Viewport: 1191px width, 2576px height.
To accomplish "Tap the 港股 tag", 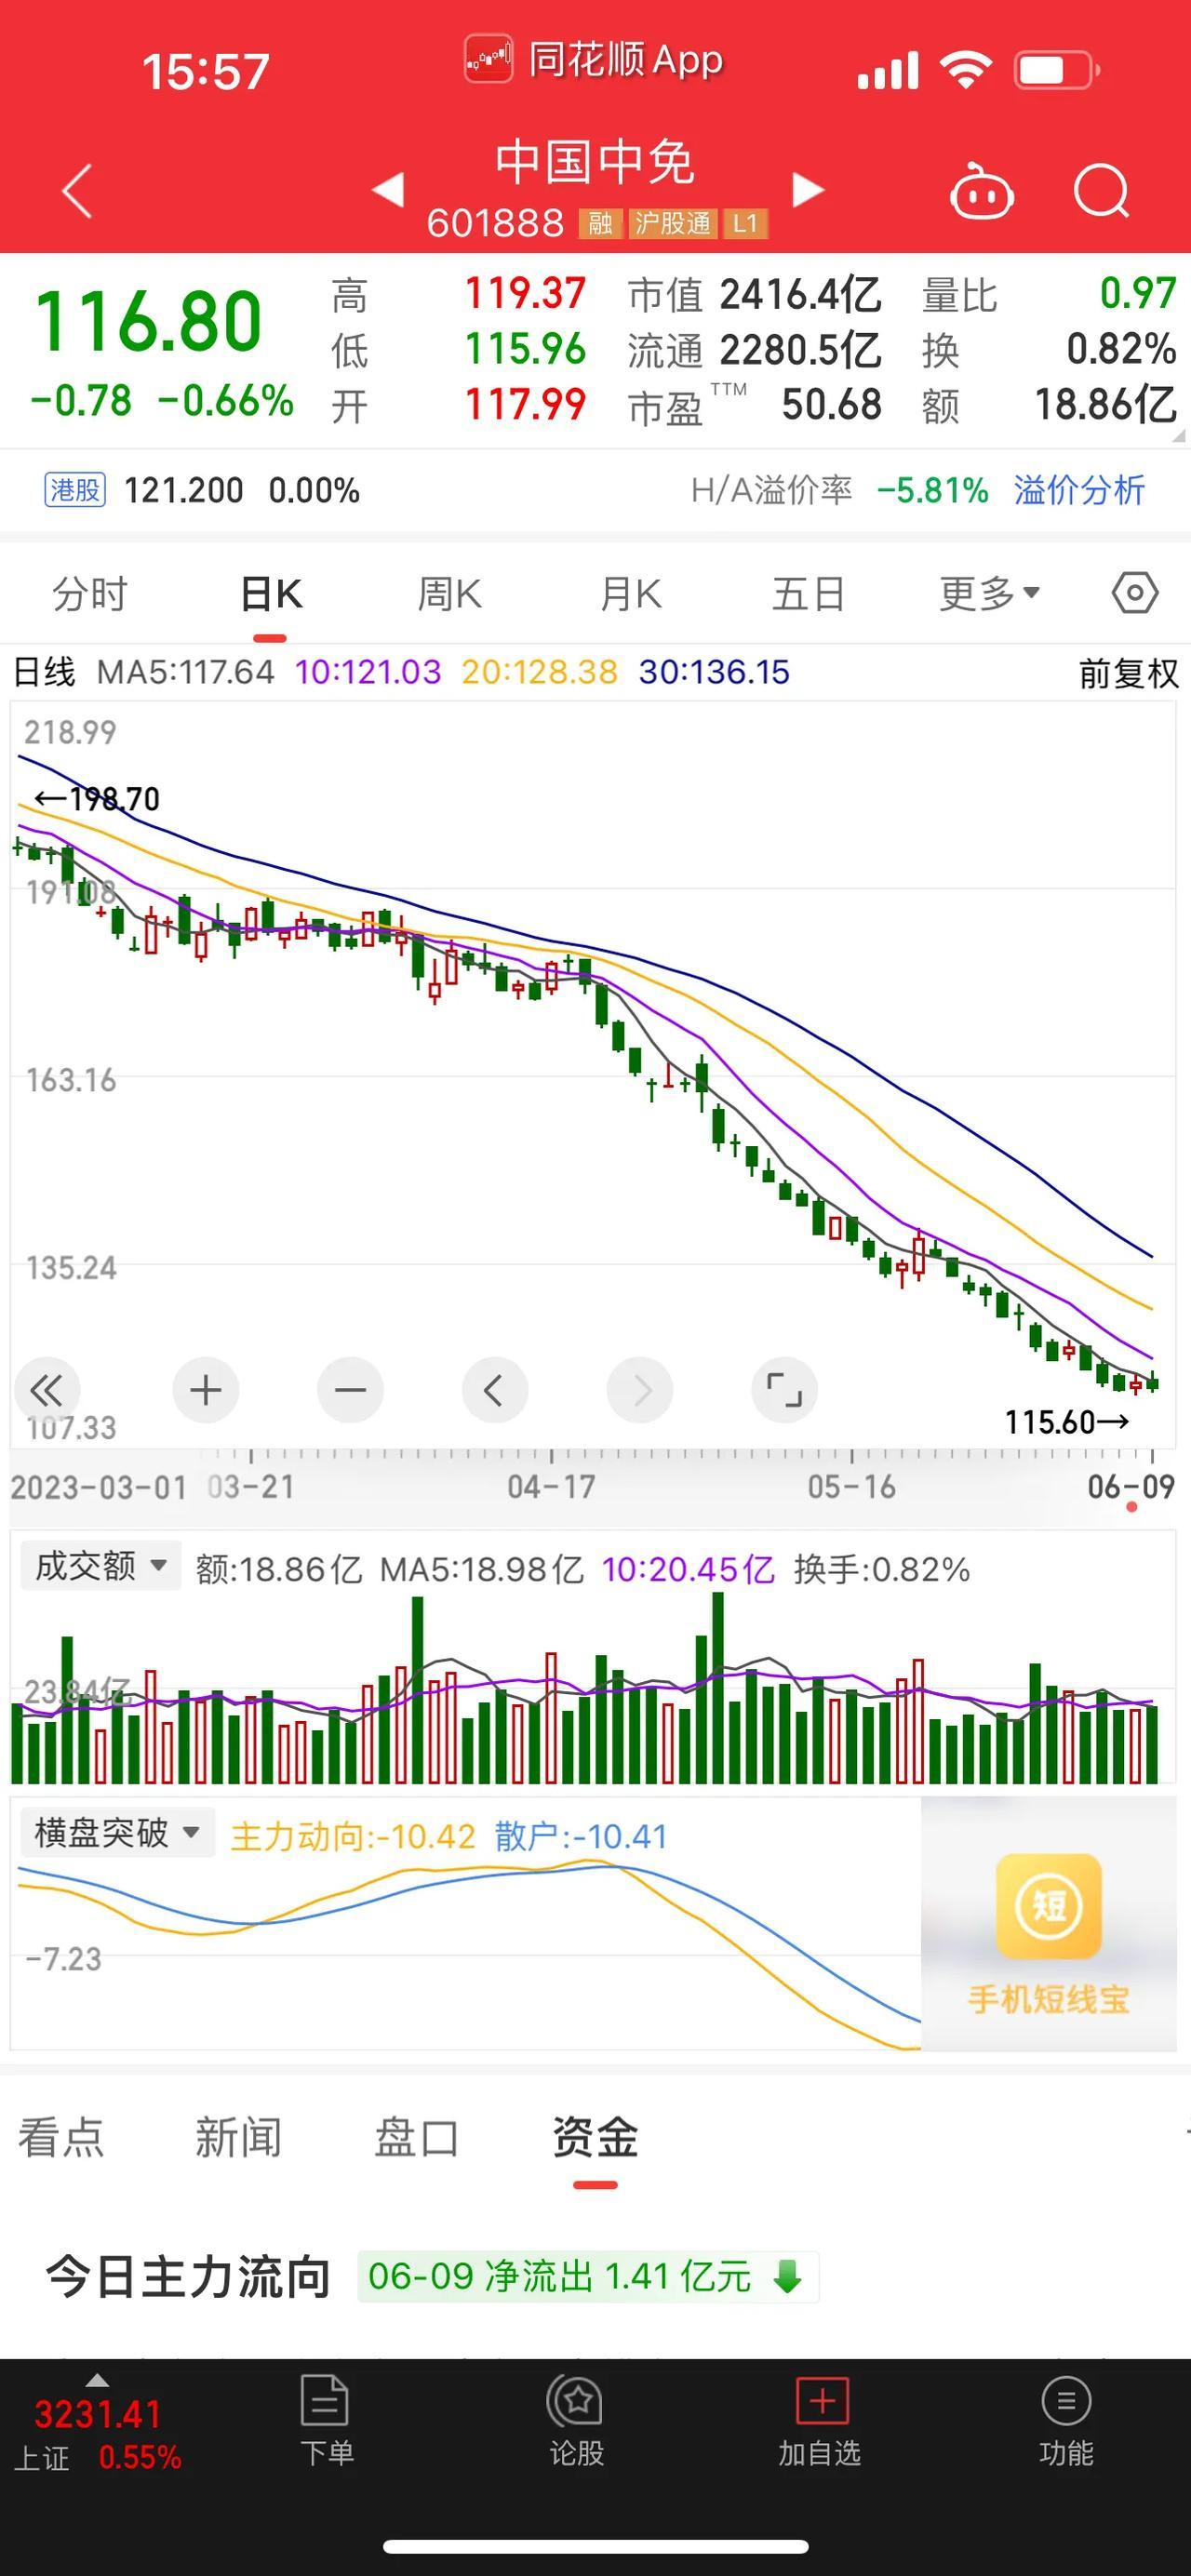I will pyautogui.click(x=75, y=490).
